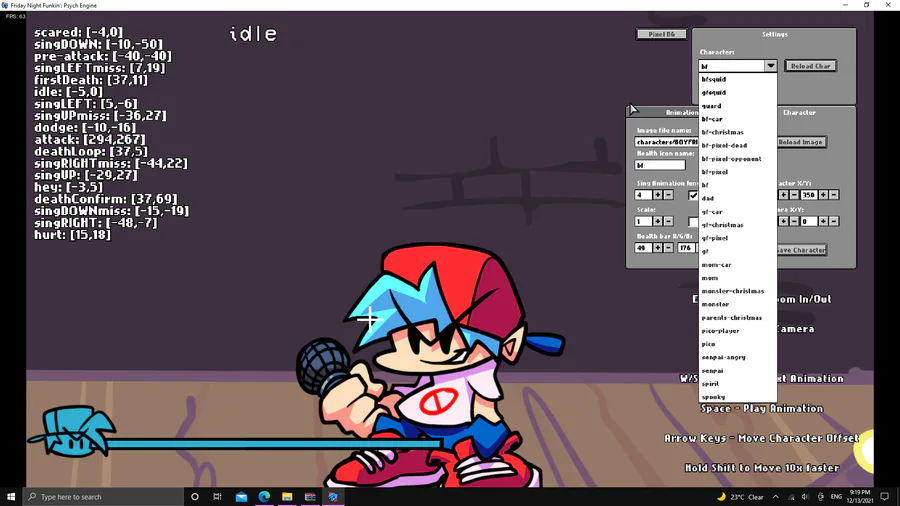
Task: Click the singRIGHT: [-48,-7] offset text
Action: pyautogui.click(x=95, y=223)
